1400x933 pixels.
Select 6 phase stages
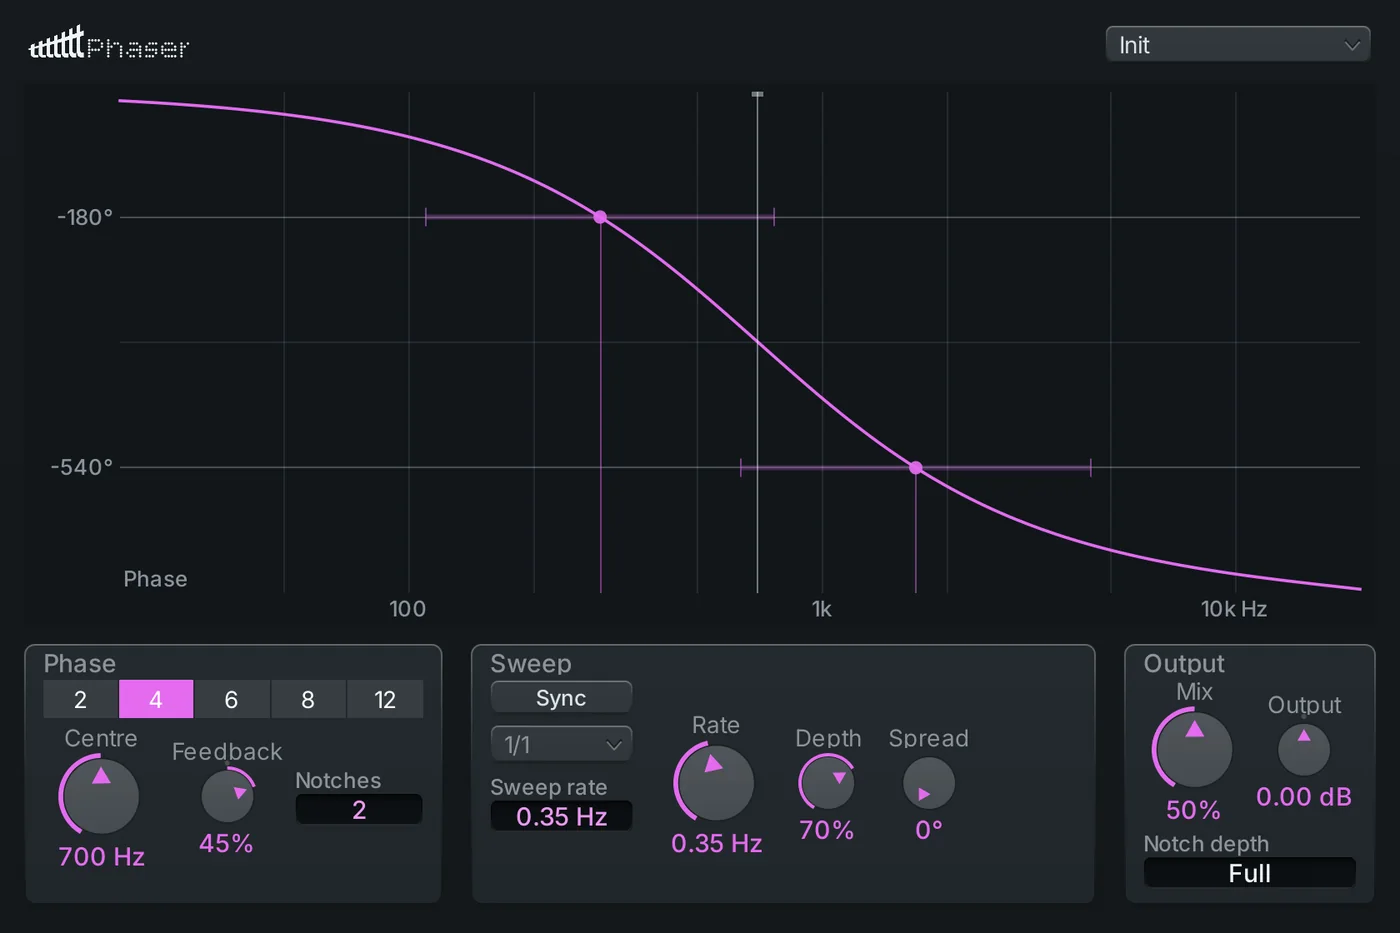[x=231, y=699]
